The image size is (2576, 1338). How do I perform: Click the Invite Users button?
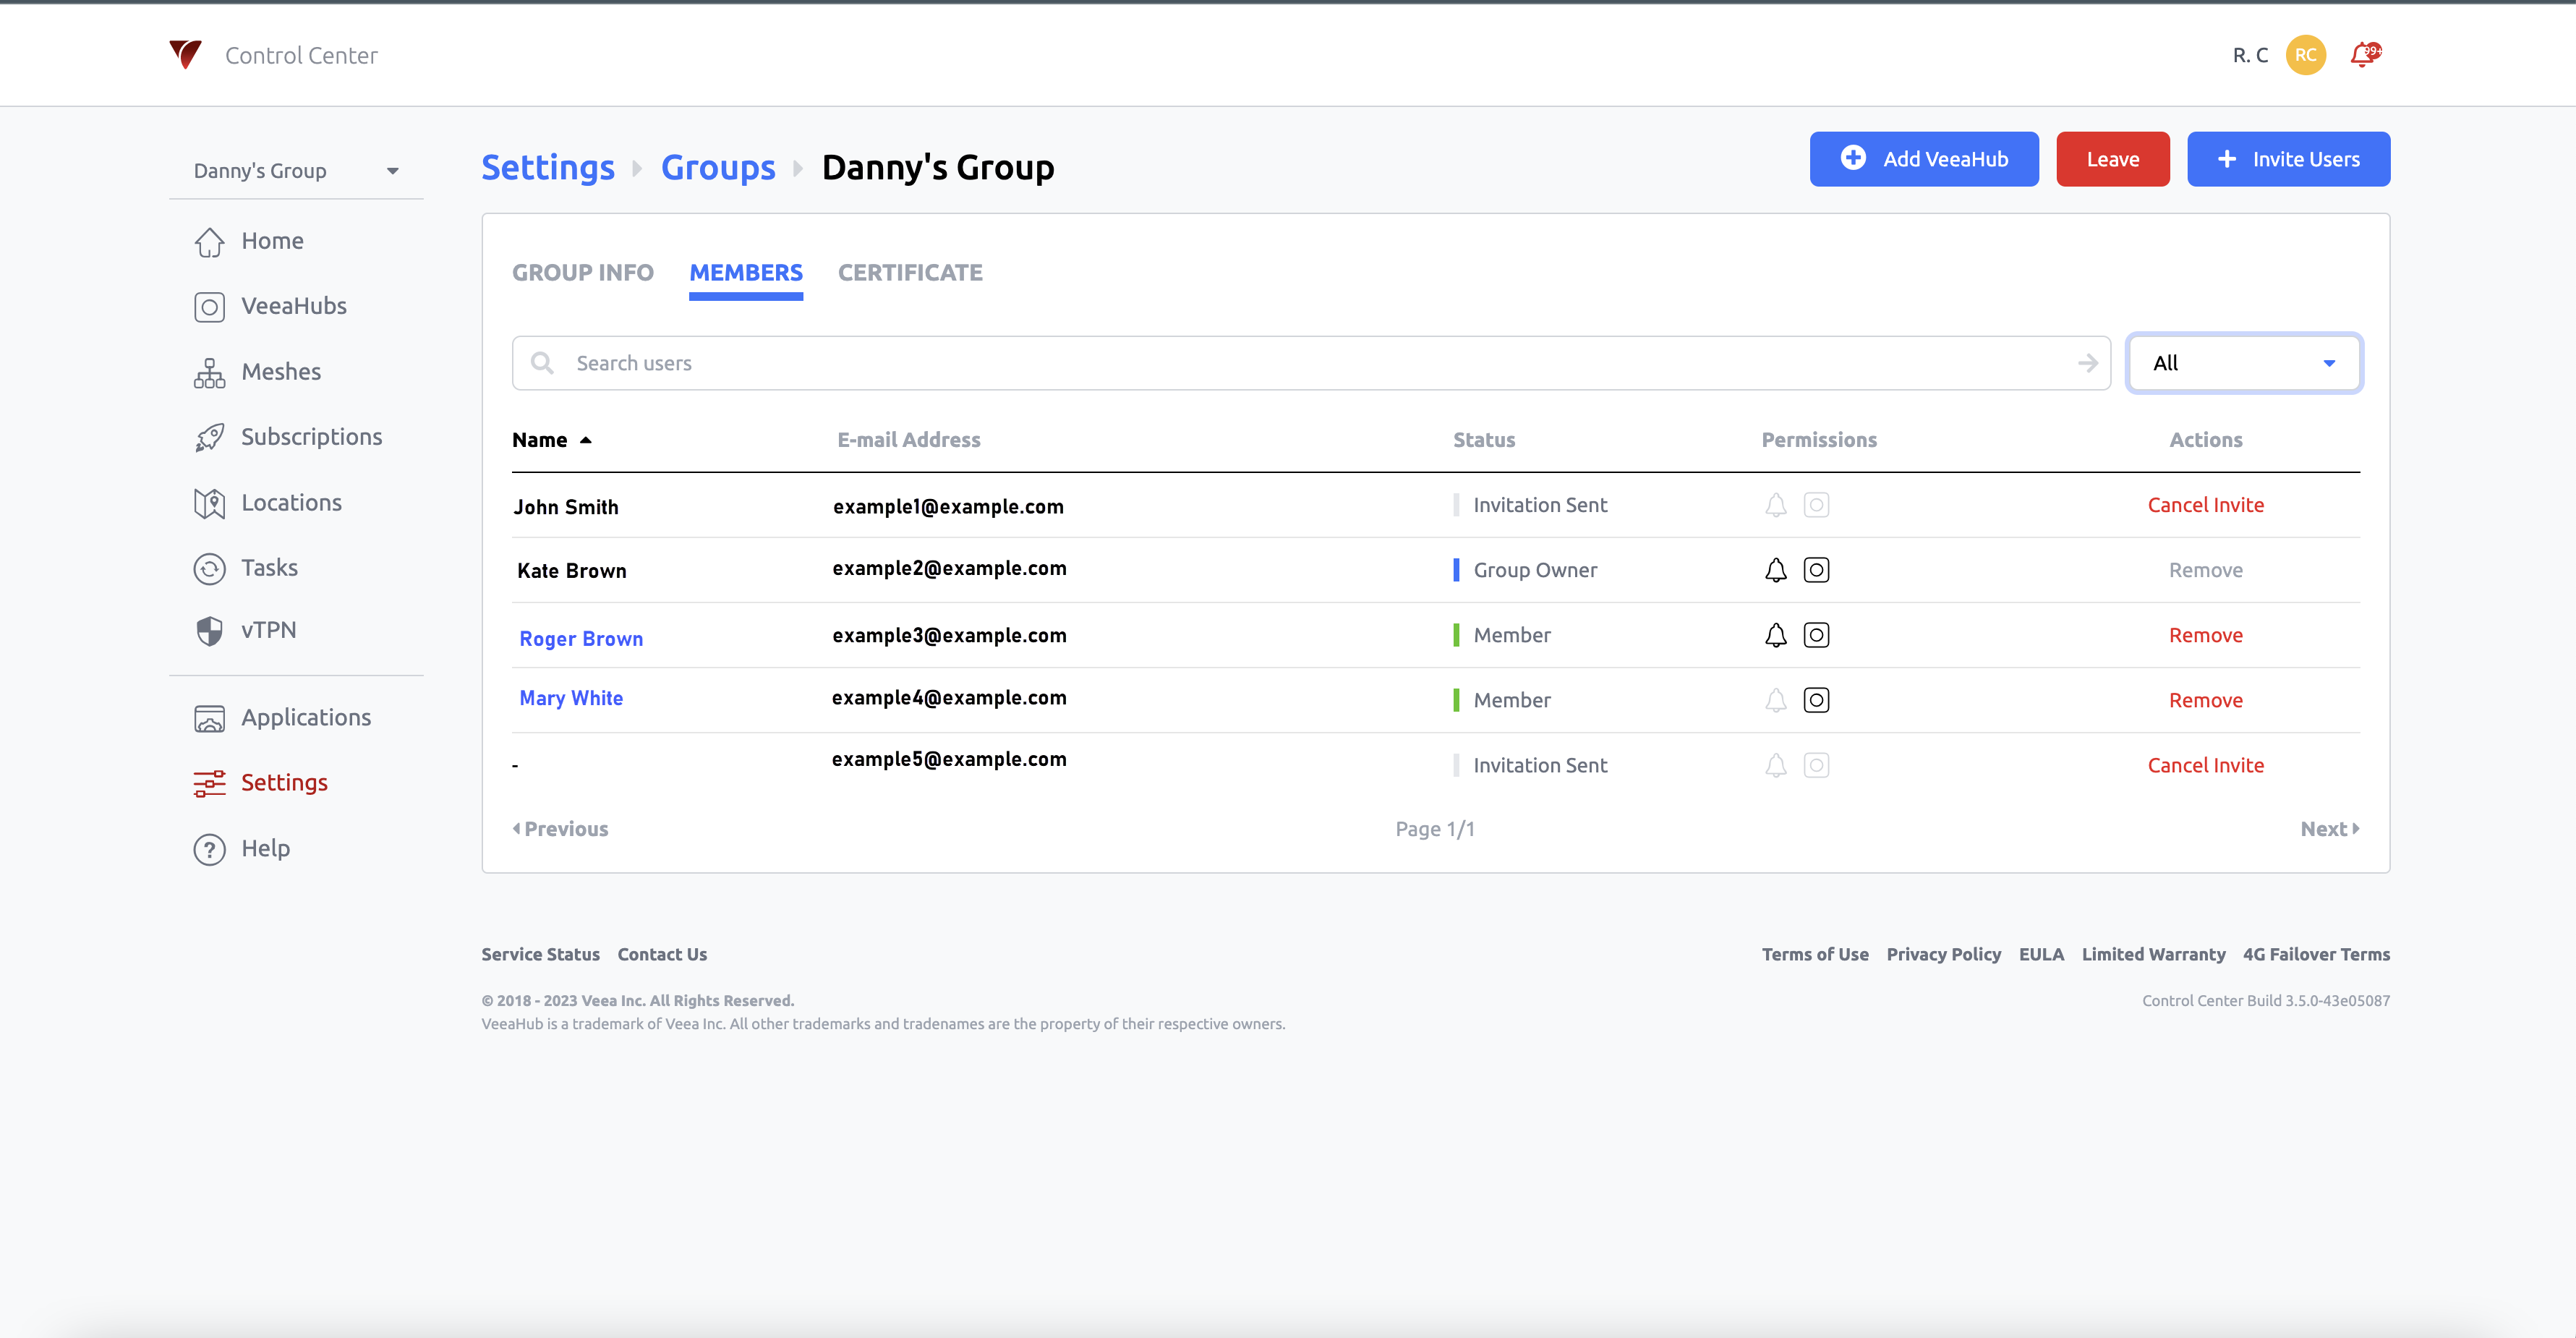[2288, 159]
